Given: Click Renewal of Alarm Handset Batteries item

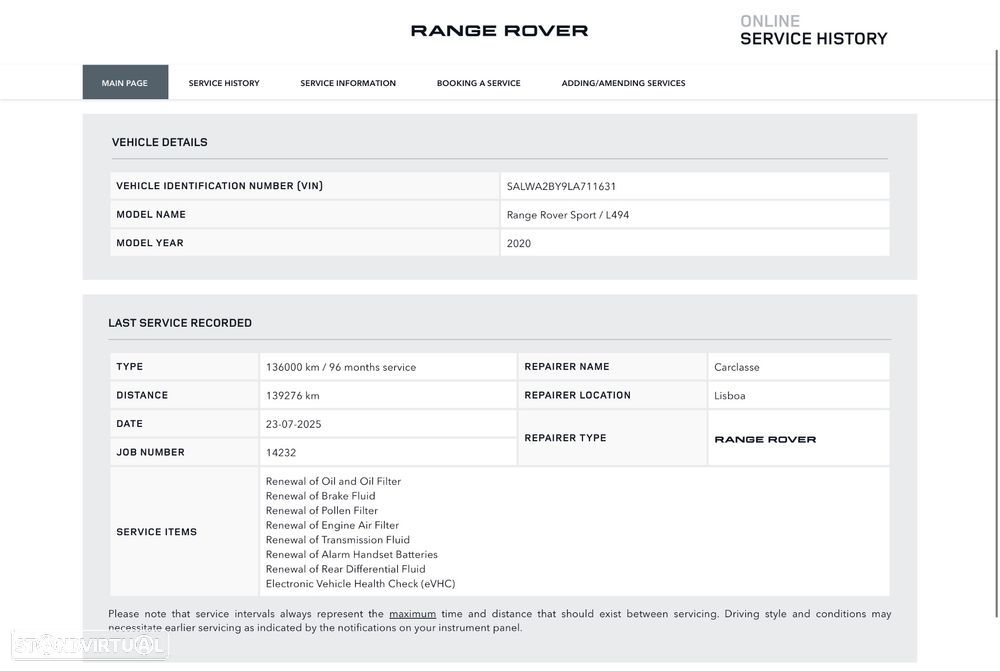Looking at the screenshot, I should coord(352,555).
